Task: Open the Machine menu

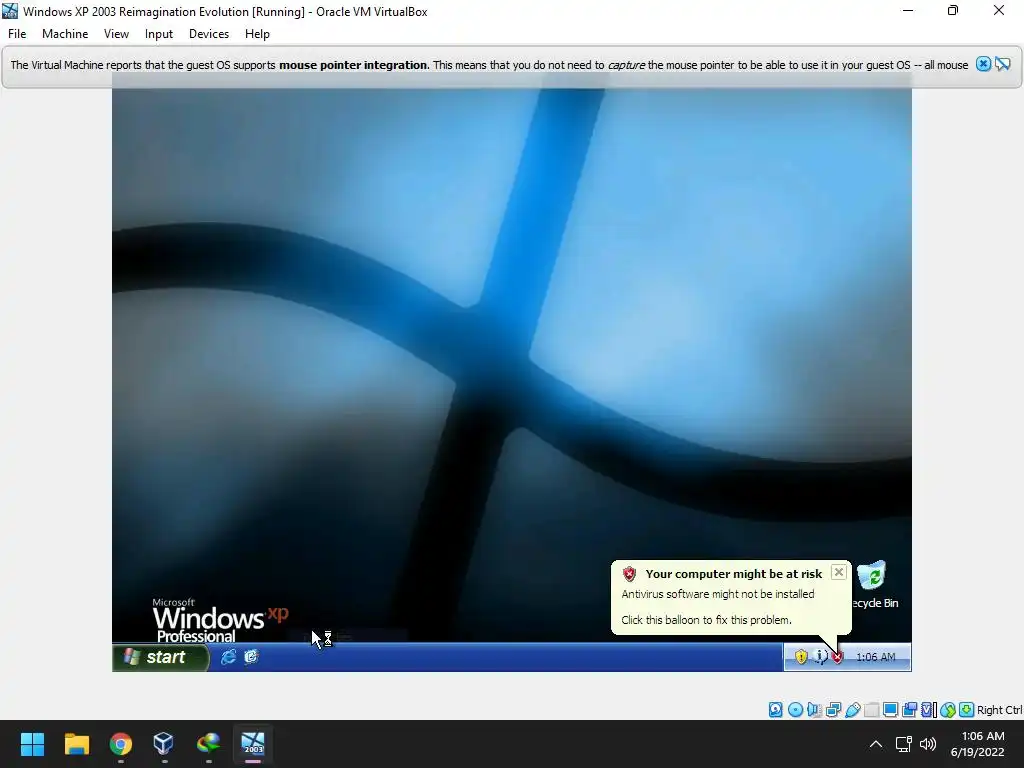Action: pyautogui.click(x=65, y=34)
